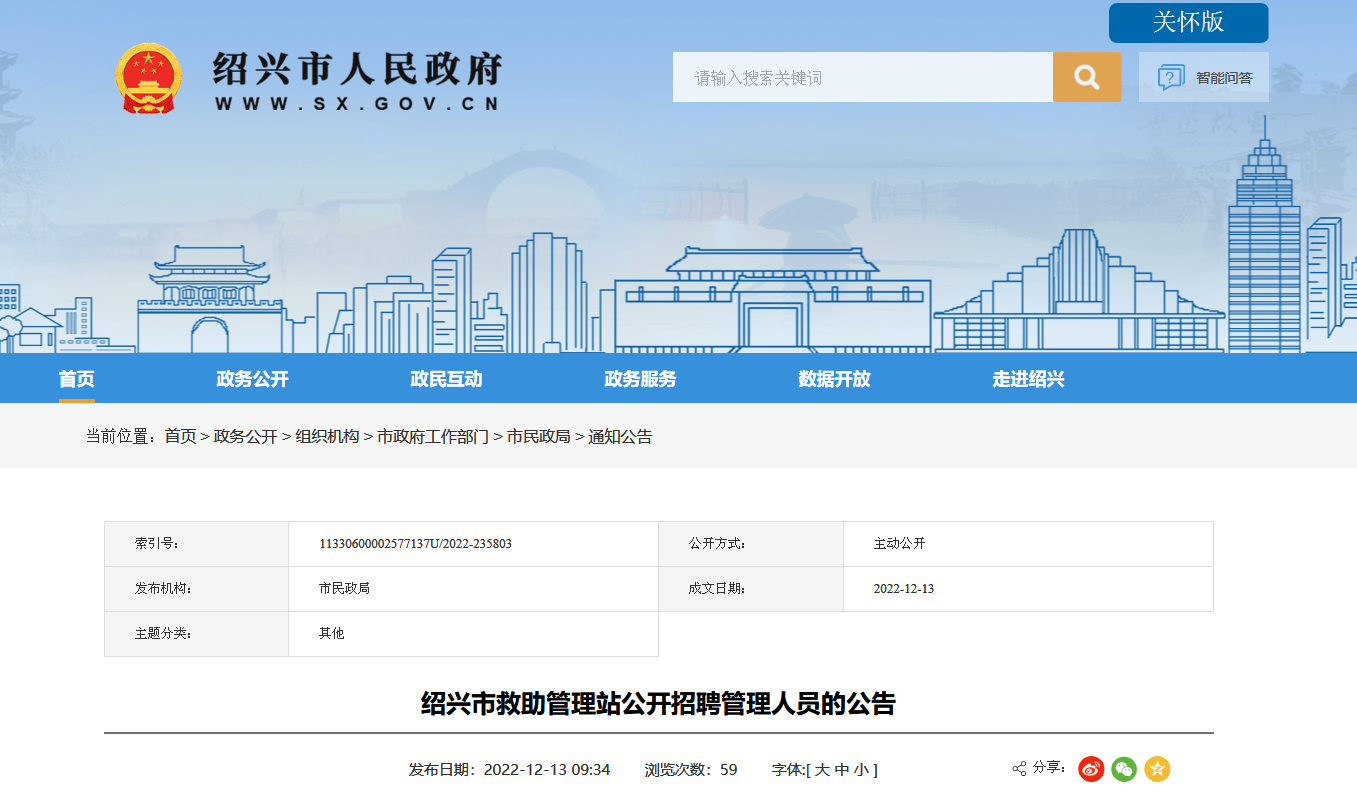Screen dimensions: 1357x802
Task: Share the article to Weibo
Action: pos(1091,769)
